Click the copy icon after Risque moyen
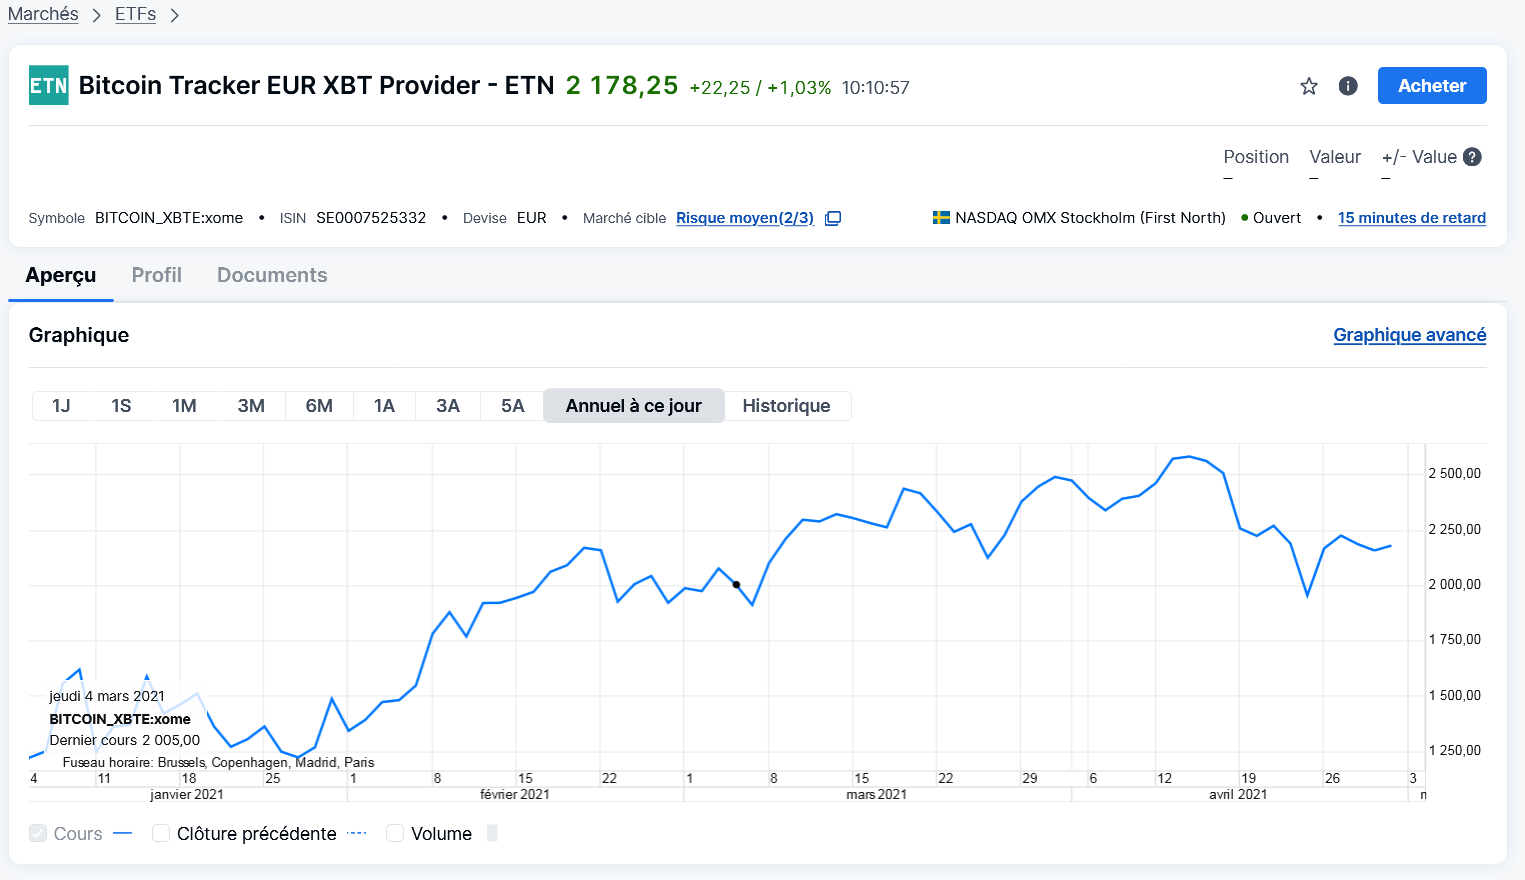1525x880 pixels. click(833, 218)
